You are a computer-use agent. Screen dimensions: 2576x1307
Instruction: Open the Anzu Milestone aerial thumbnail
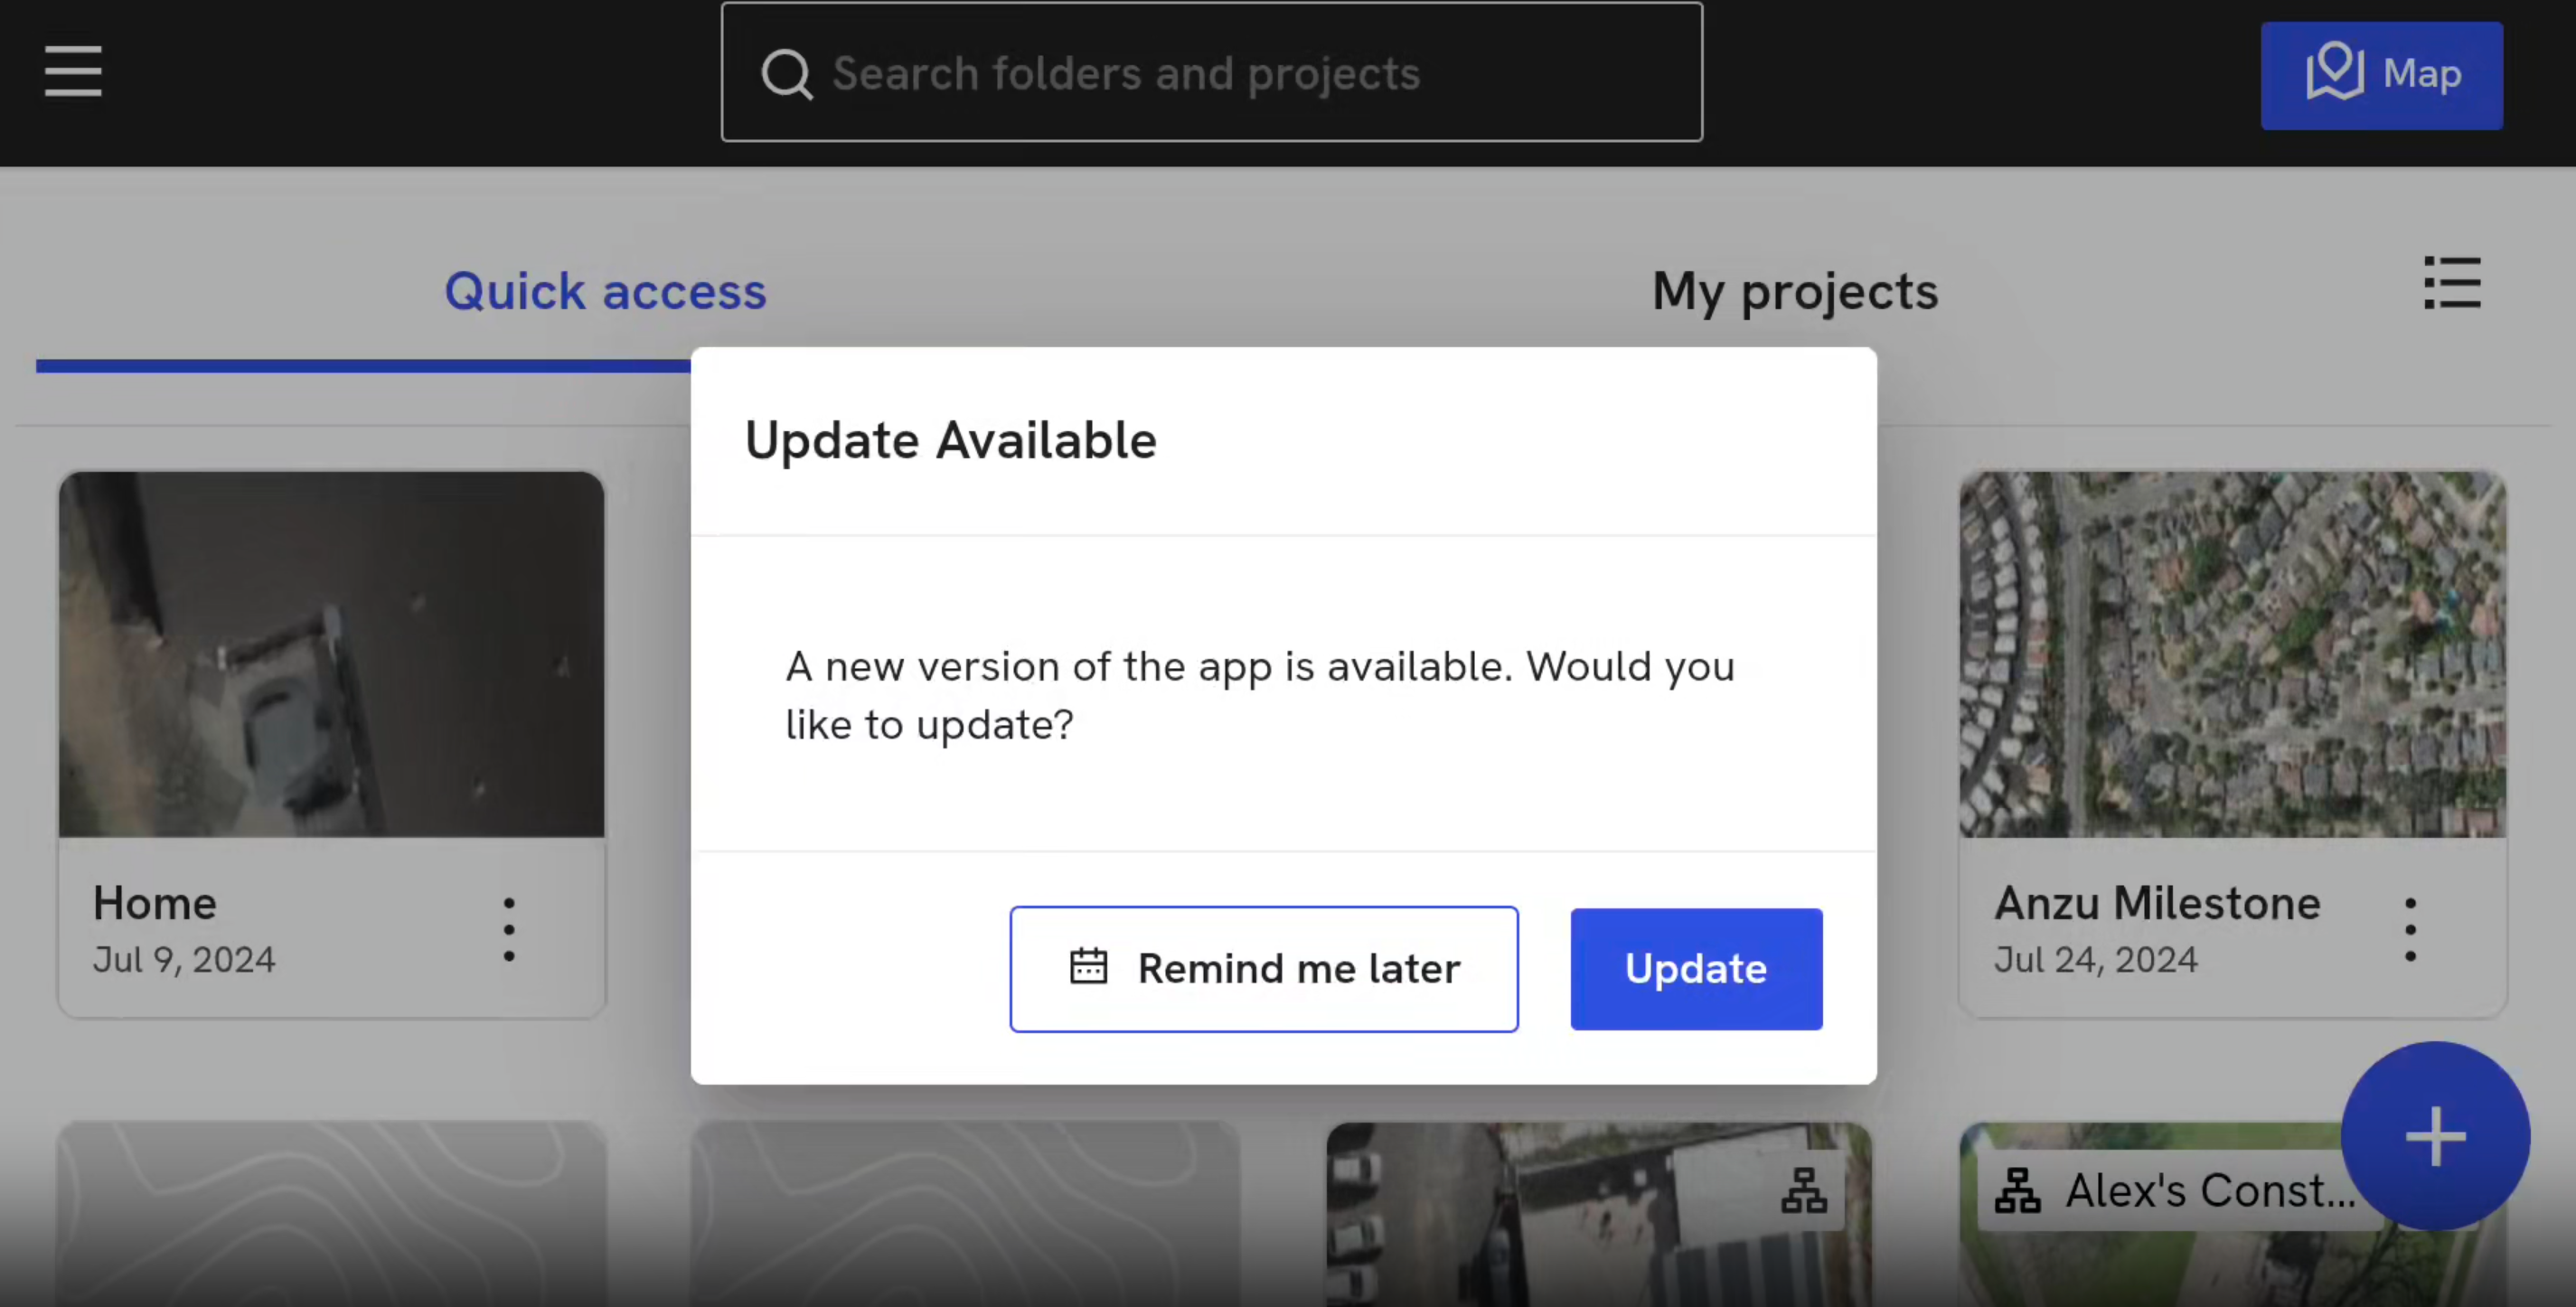pyautogui.click(x=2232, y=654)
